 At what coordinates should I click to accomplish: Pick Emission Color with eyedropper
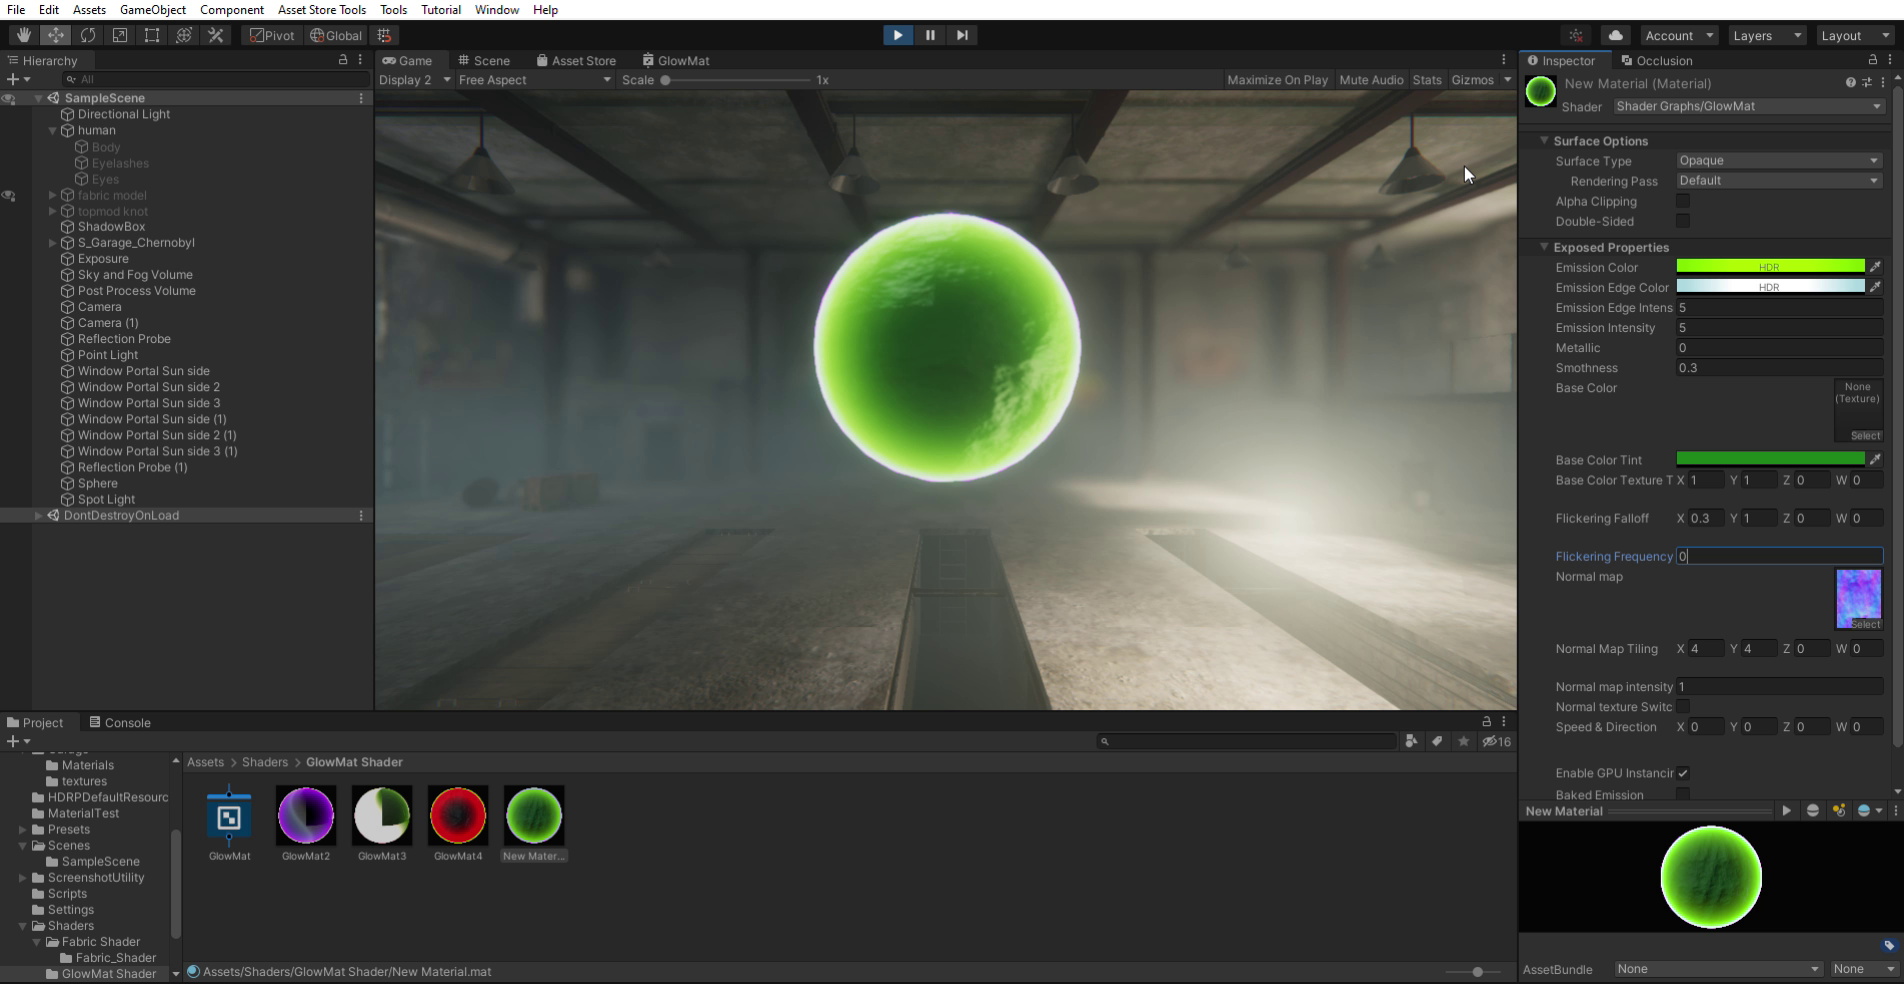tap(1875, 267)
